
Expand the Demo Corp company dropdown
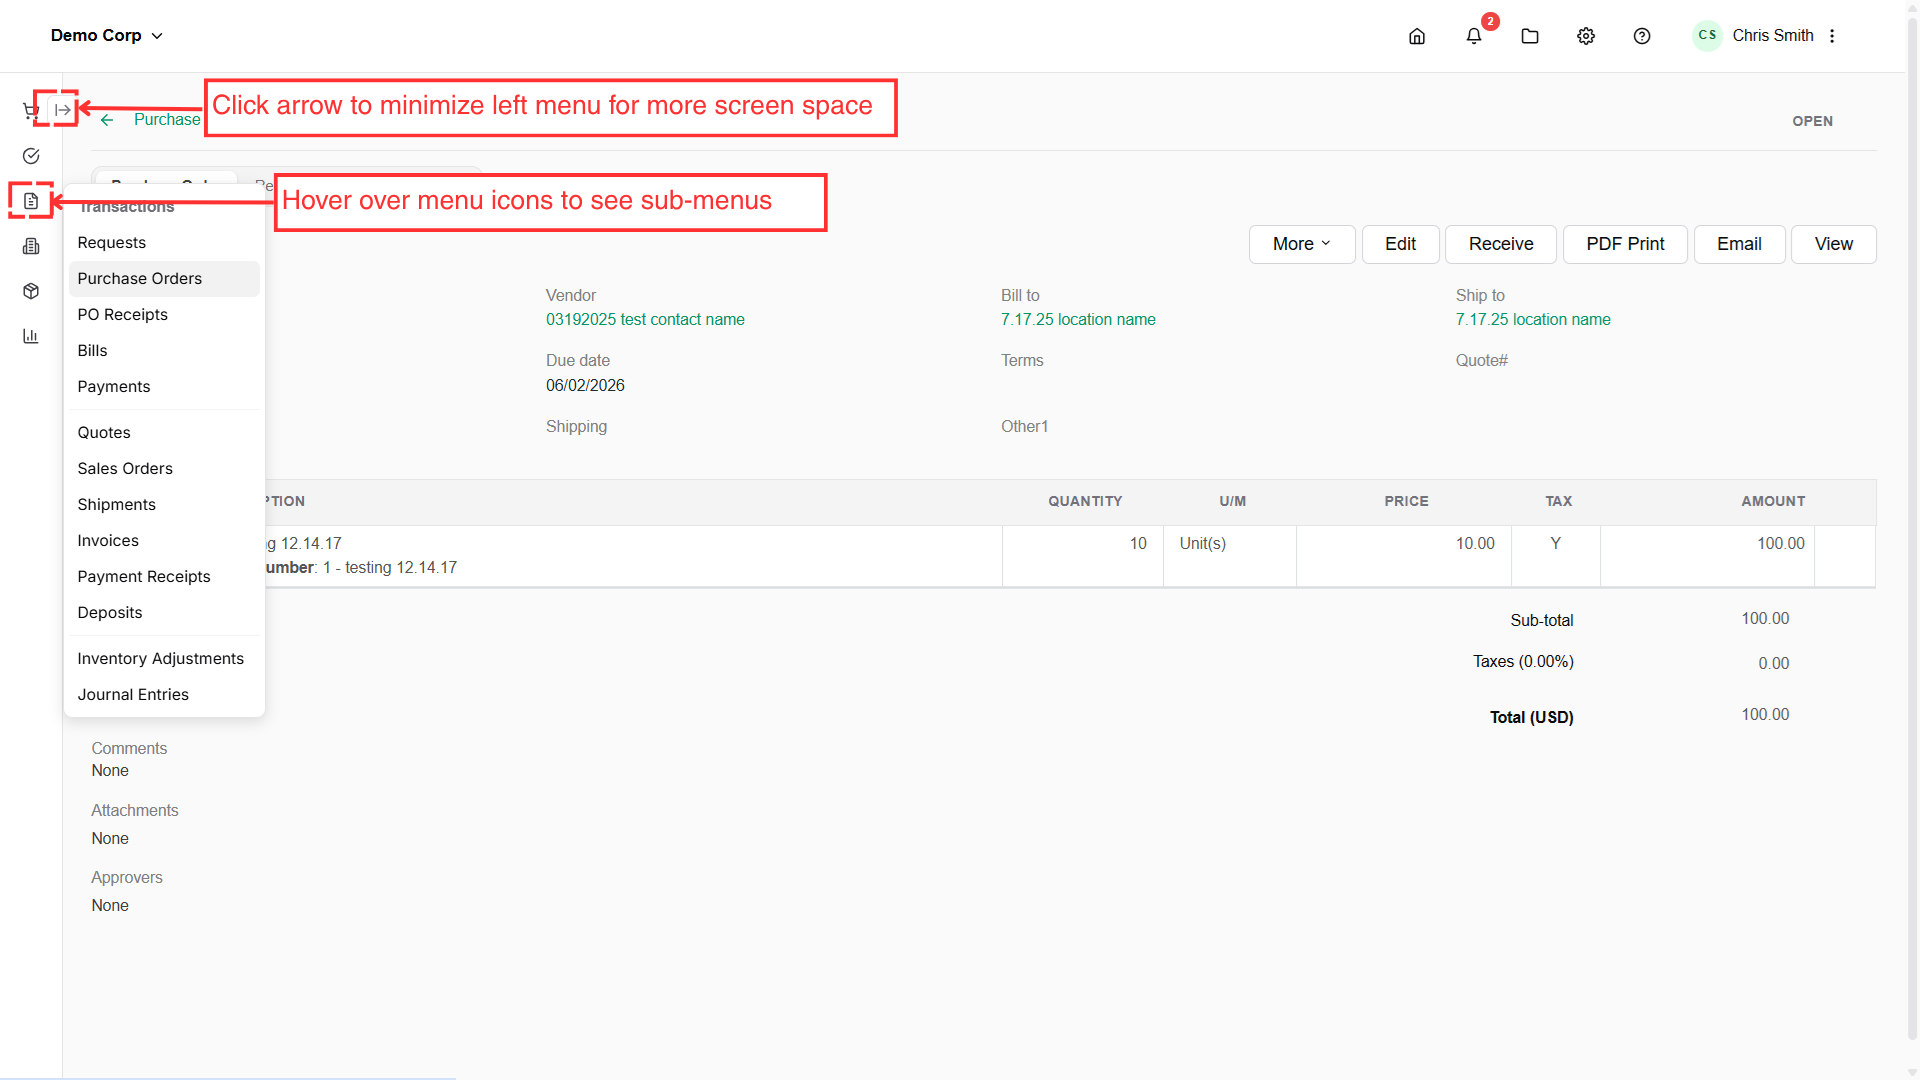pos(107,35)
